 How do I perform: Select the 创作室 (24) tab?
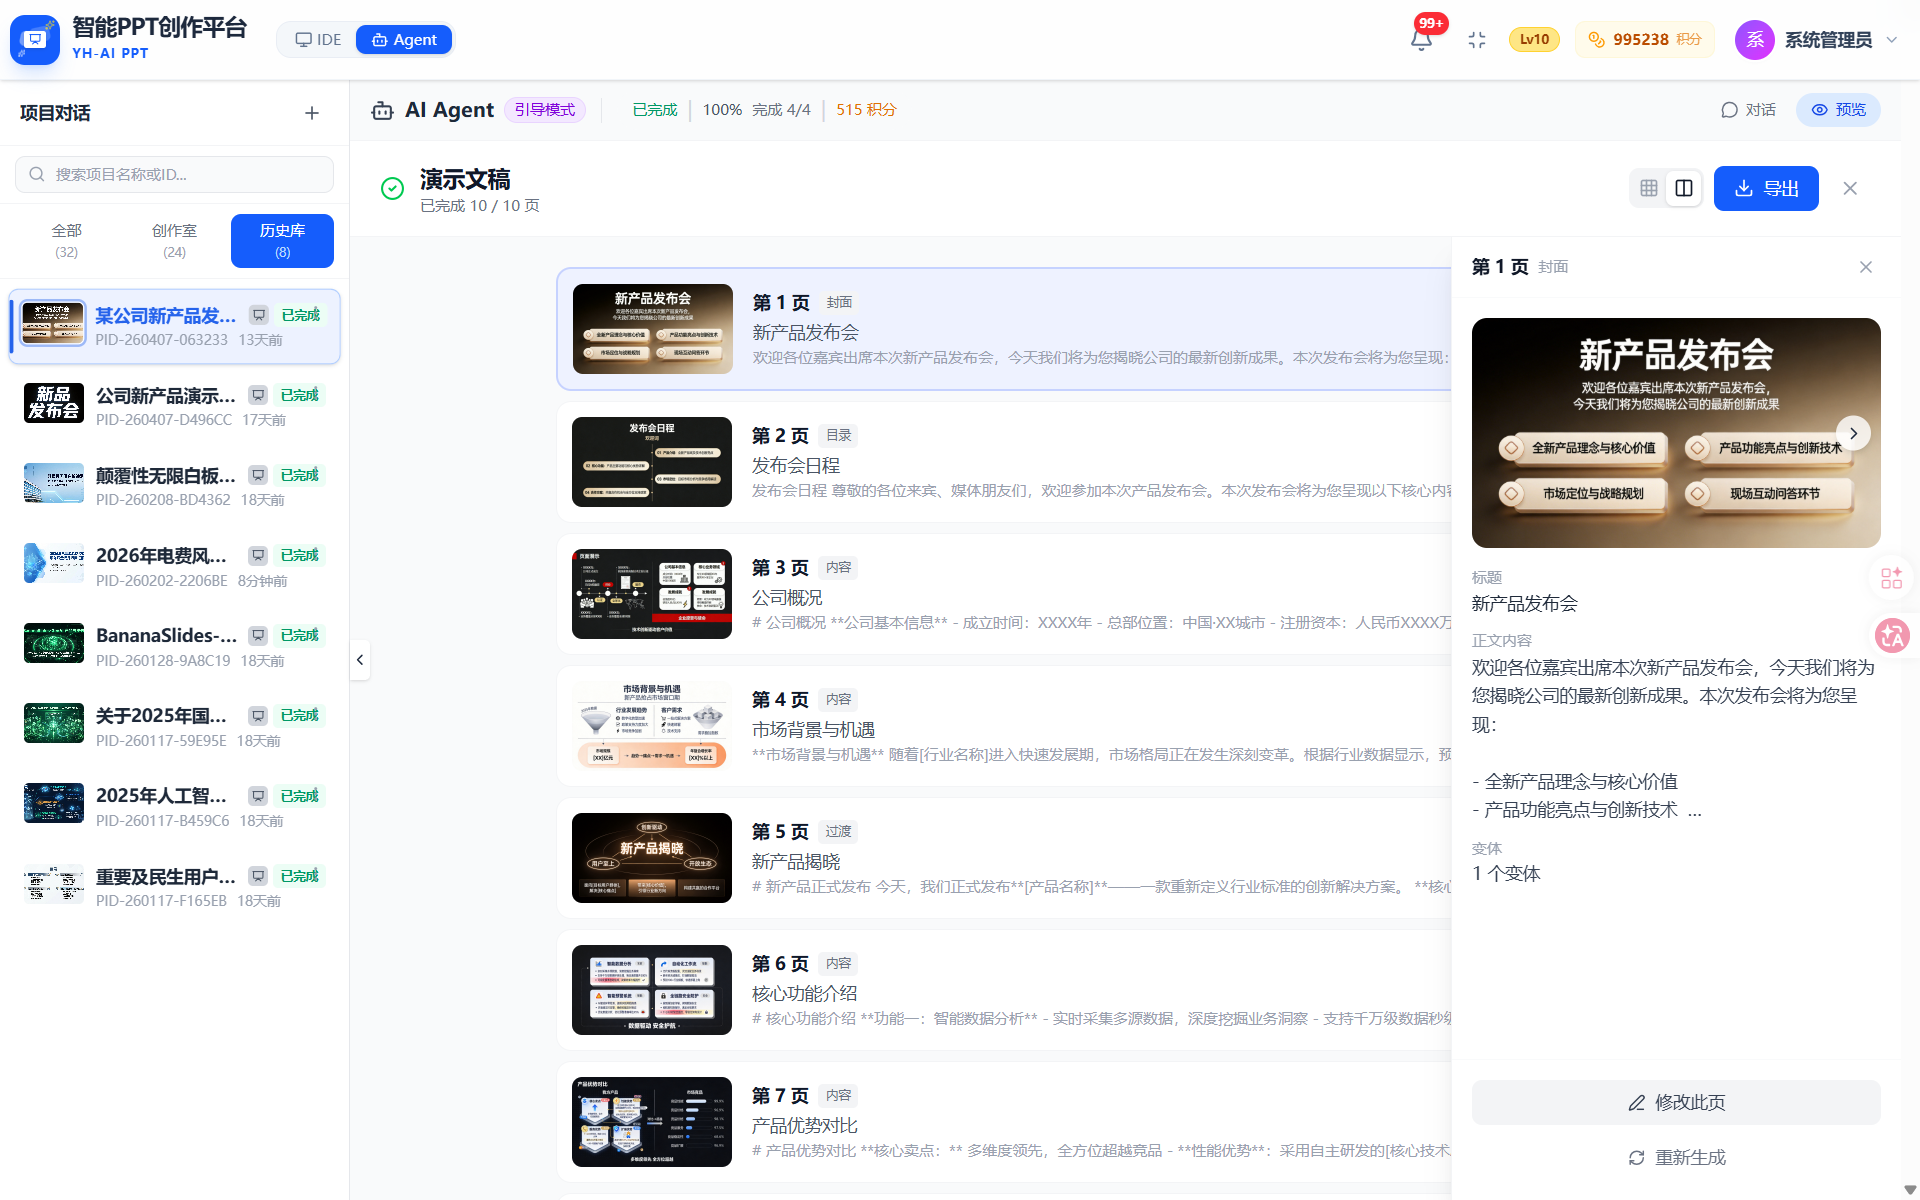(x=174, y=241)
